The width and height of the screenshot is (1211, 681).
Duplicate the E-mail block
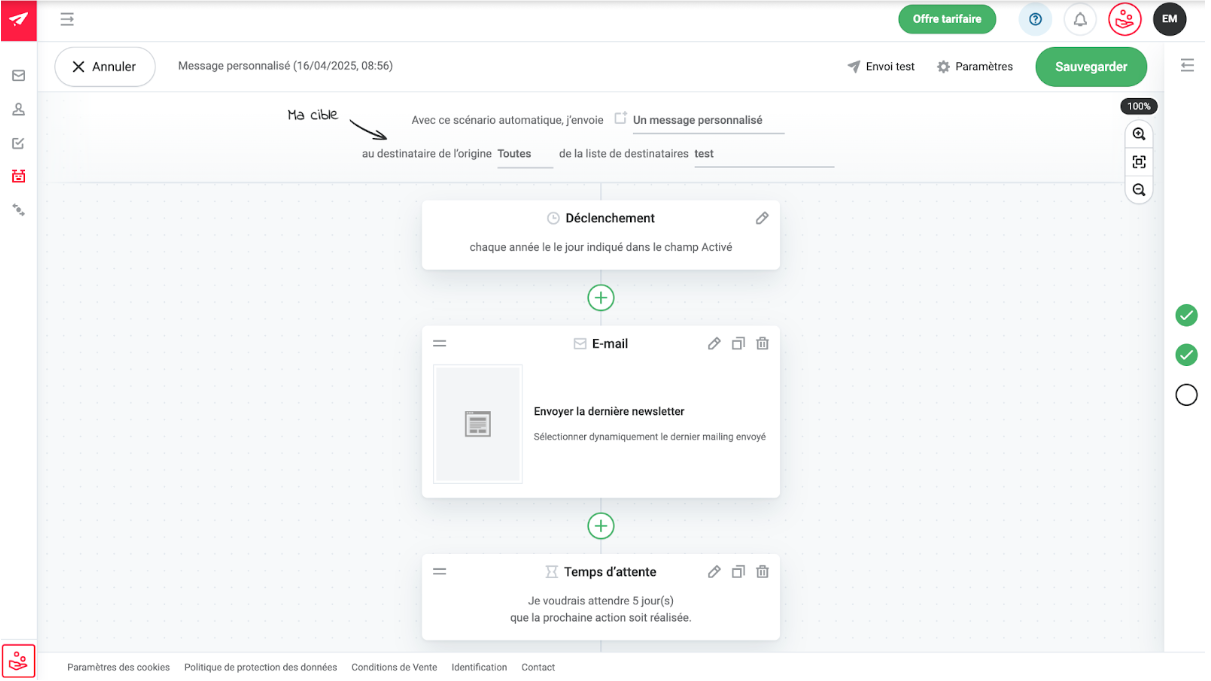tap(738, 344)
